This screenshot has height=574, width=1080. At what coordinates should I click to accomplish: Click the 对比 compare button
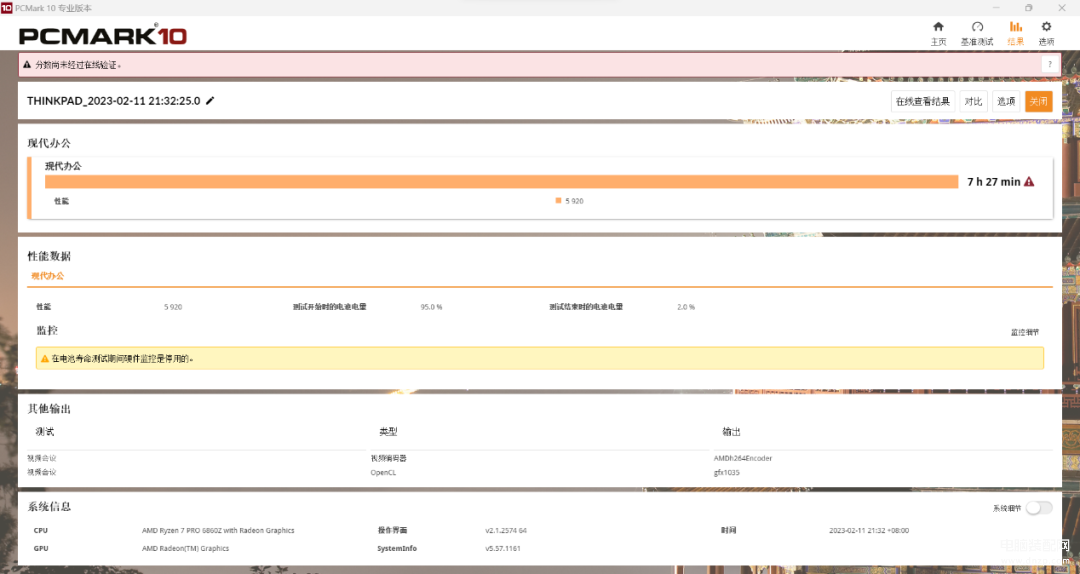pyautogui.click(x=973, y=101)
